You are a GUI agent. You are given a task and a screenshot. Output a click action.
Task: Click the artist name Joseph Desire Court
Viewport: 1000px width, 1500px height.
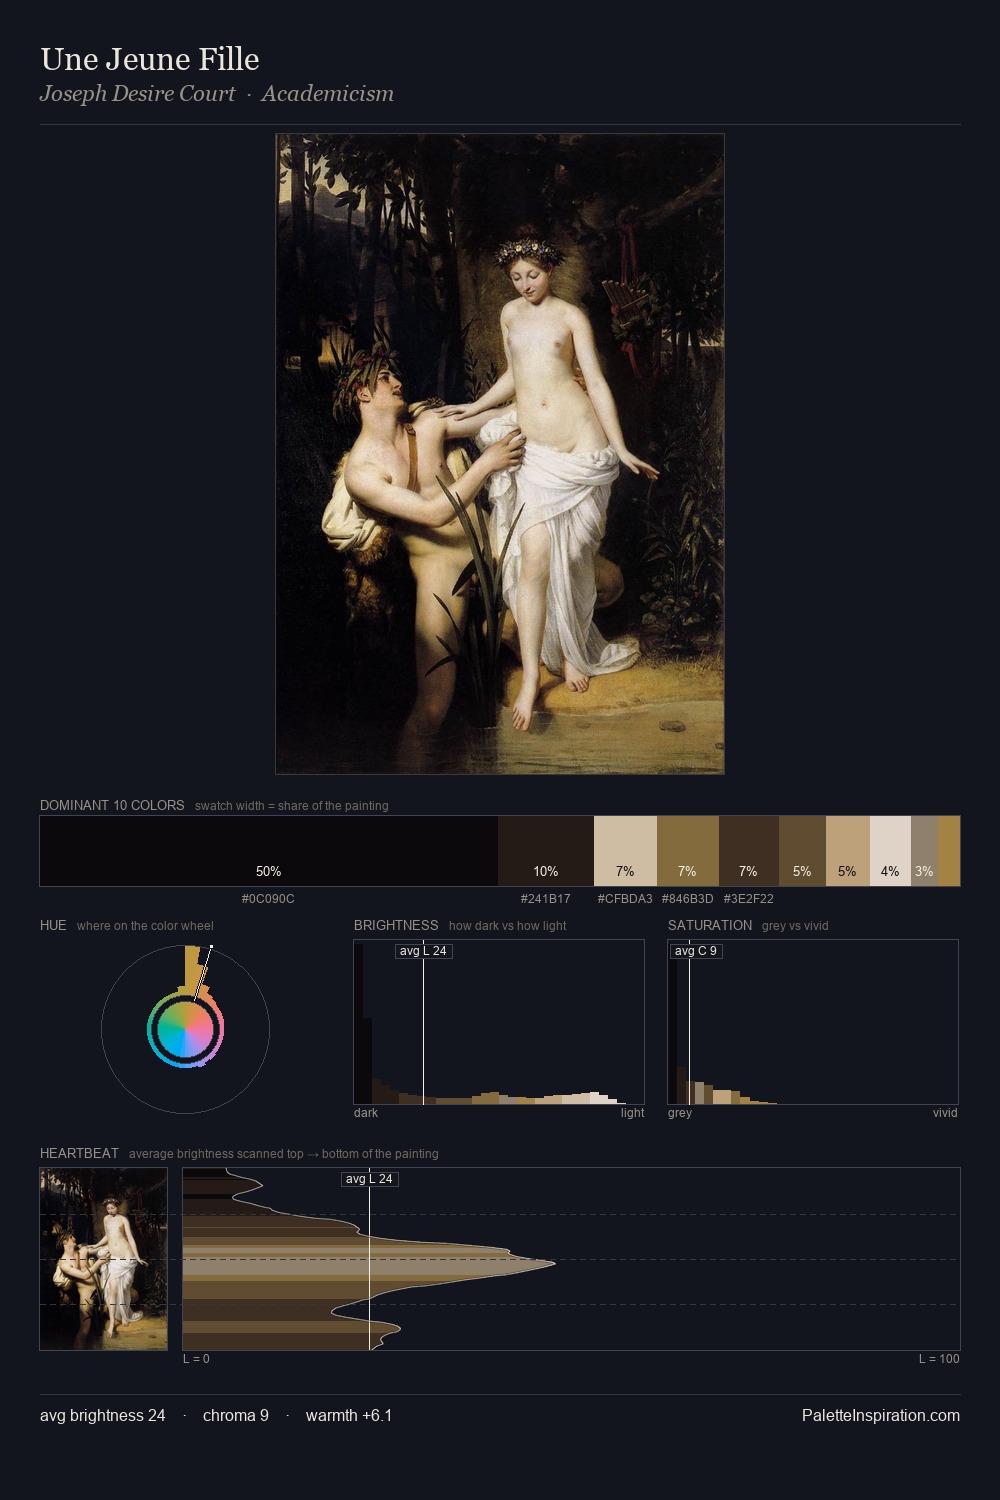point(138,94)
